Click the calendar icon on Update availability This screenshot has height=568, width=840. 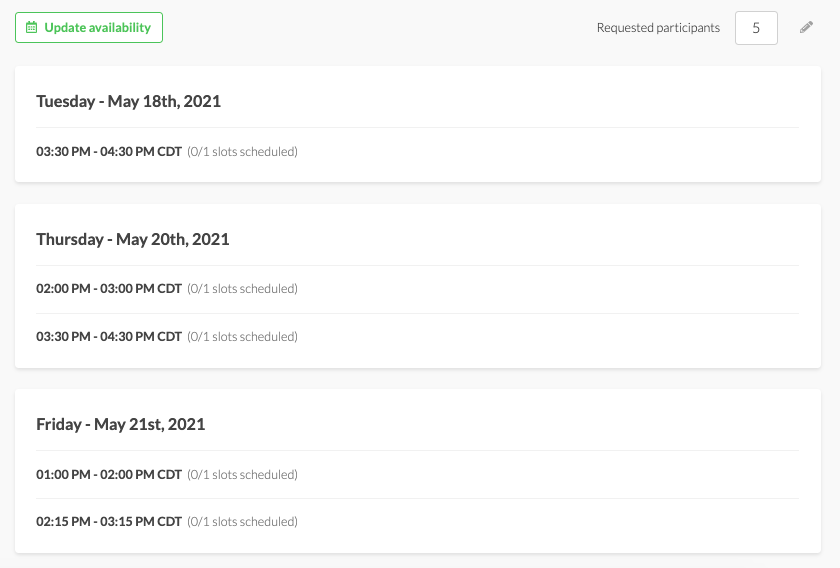(32, 28)
